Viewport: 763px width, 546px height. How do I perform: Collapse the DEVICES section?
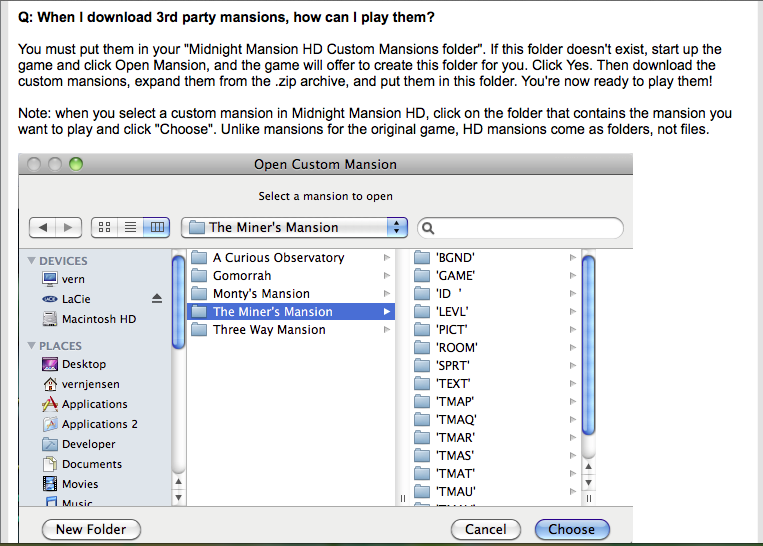point(32,261)
